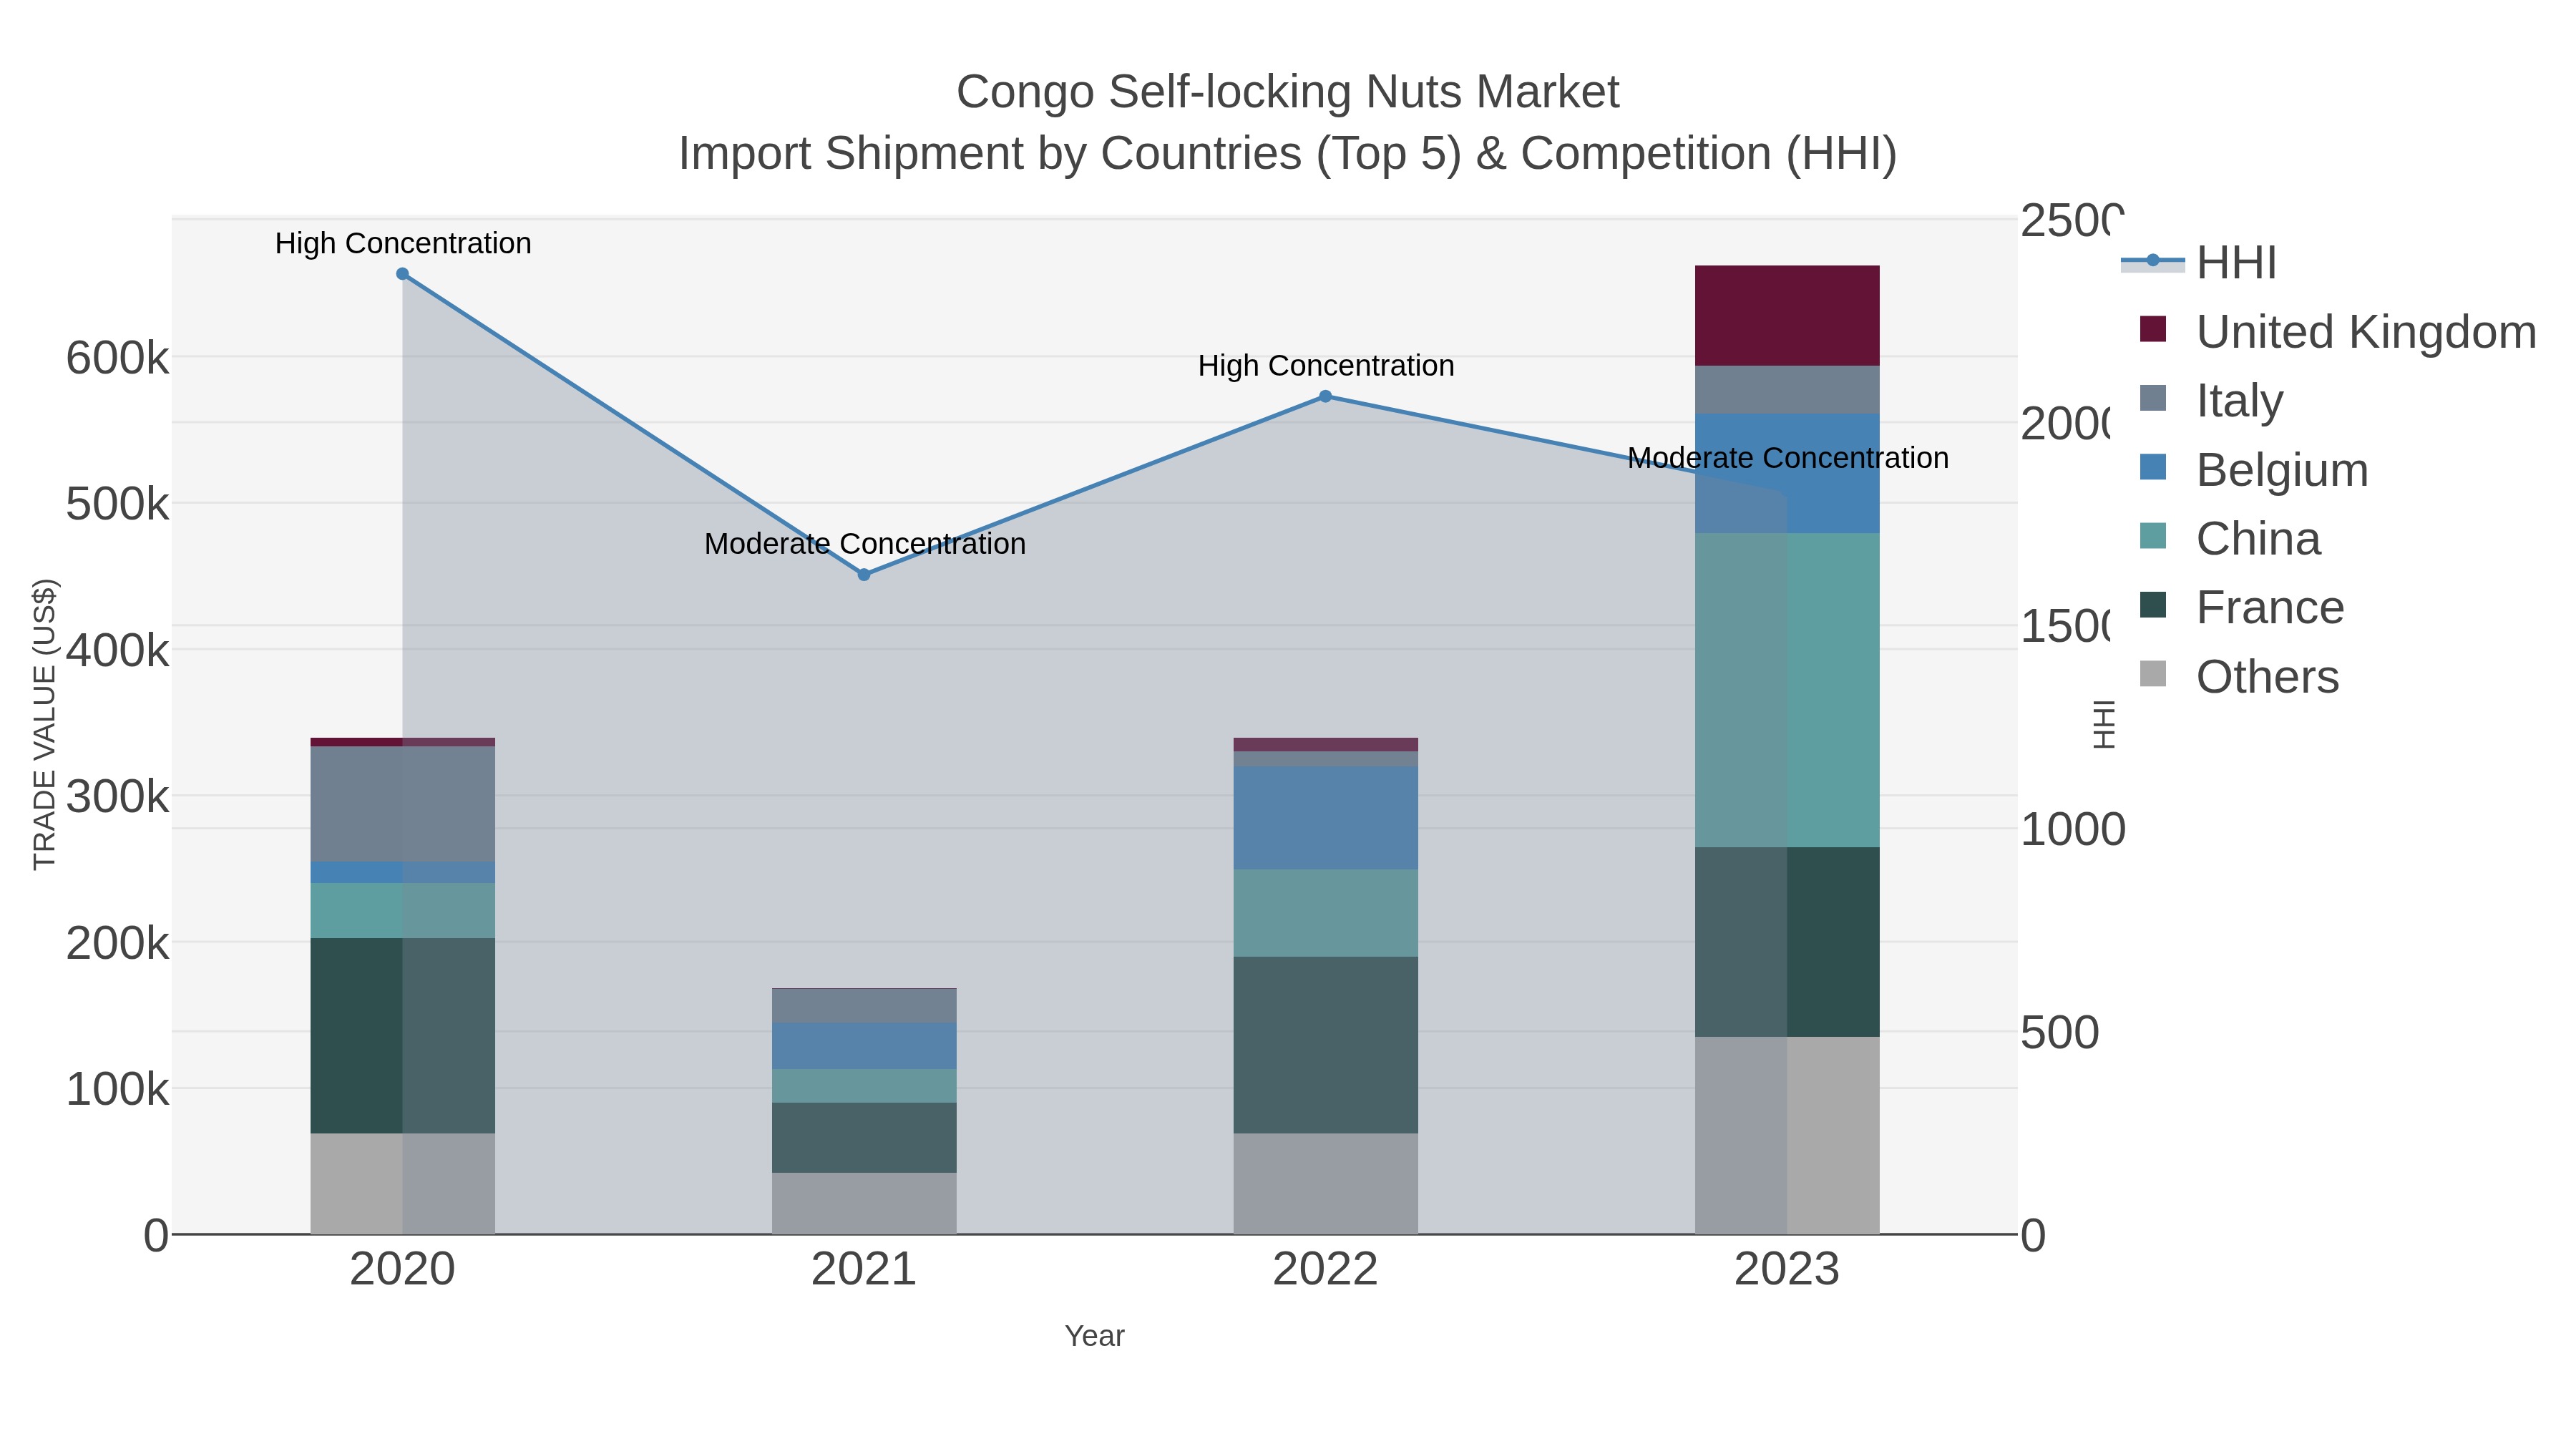The height and width of the screenshot is (1449, 2576).
Task: Click the TRADE VALUE (US$) axis title
Action: [x=45, y=724]
